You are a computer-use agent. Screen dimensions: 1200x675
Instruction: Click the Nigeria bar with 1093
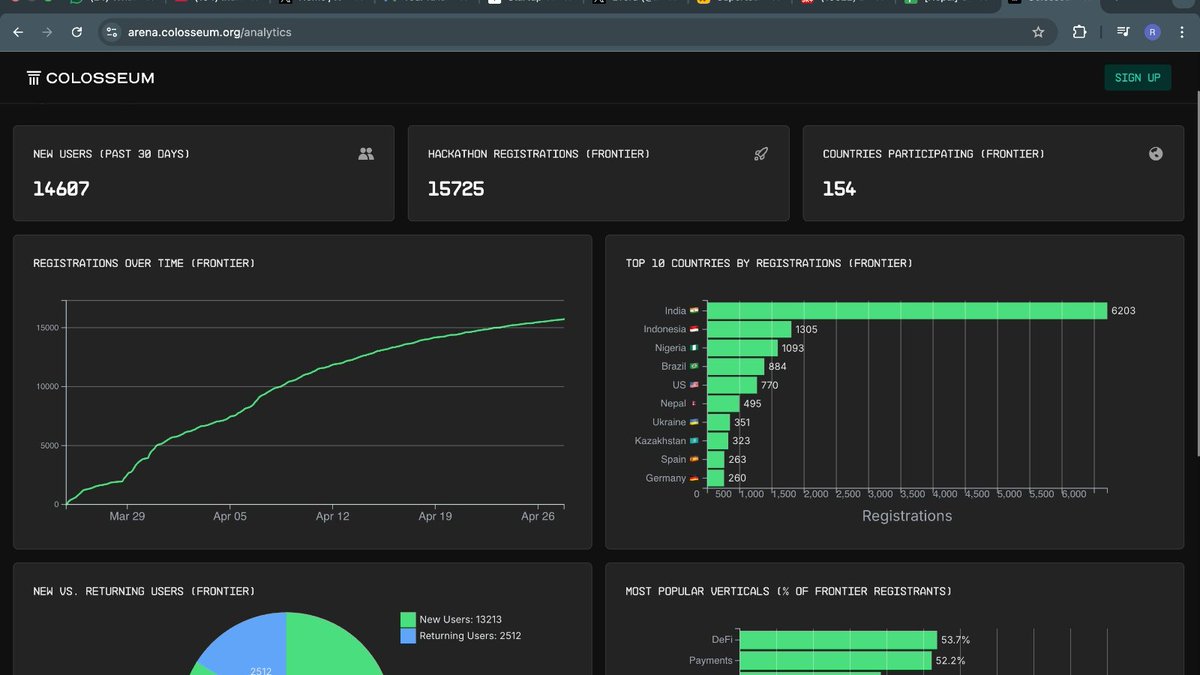tap(741, 348)
